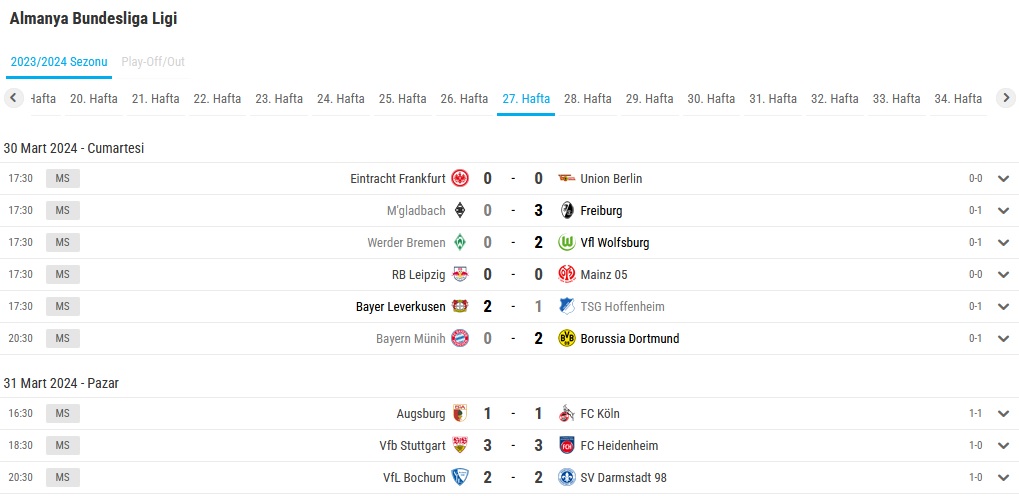Show earlier weeks with the left arrow
Screen dimensions: 1019x496
tap(14, 98)
